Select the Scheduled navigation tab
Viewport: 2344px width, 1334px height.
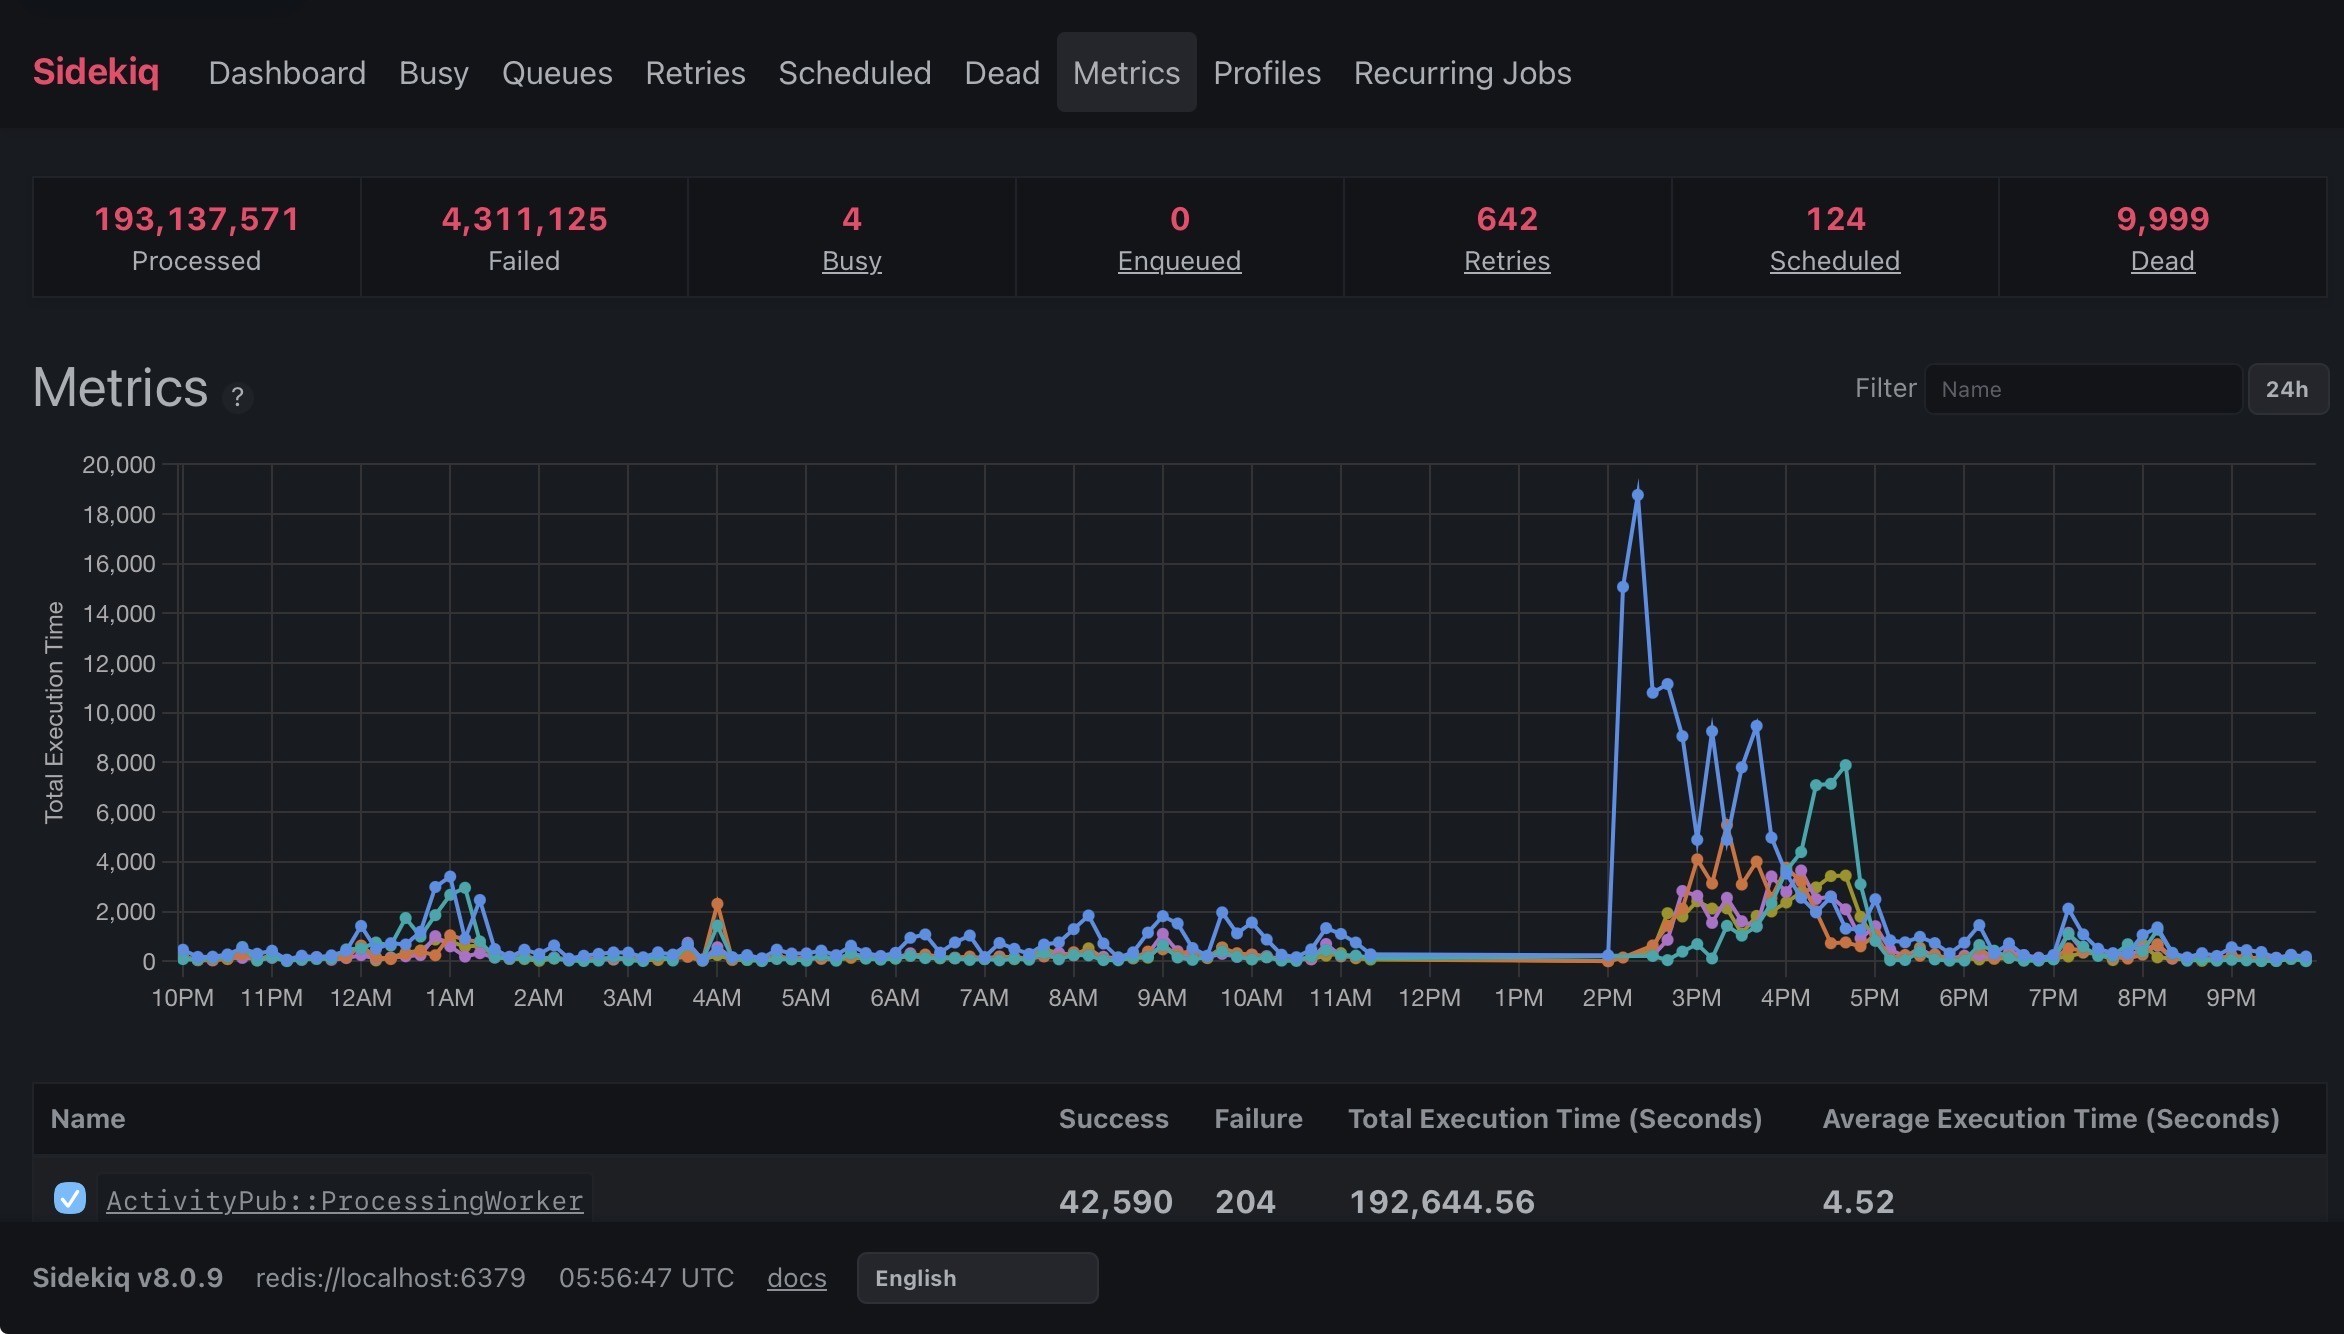pos(854,72)
